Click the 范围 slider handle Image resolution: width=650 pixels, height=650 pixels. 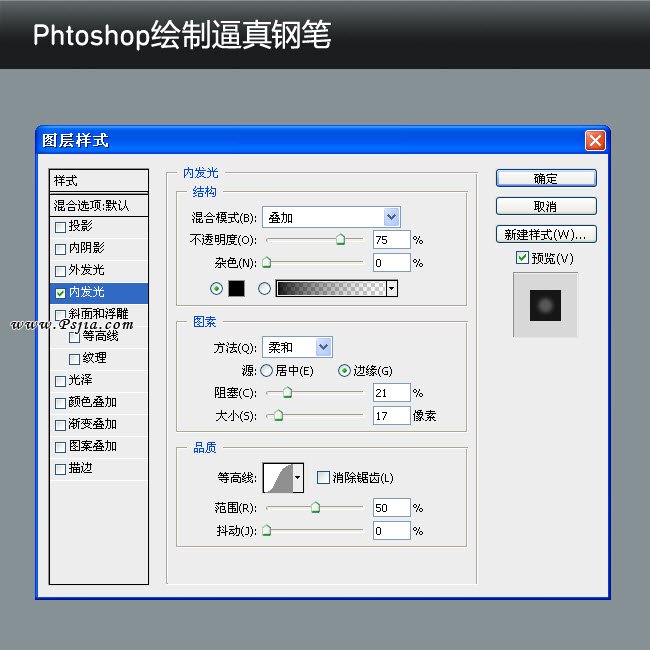click(315, 507)
